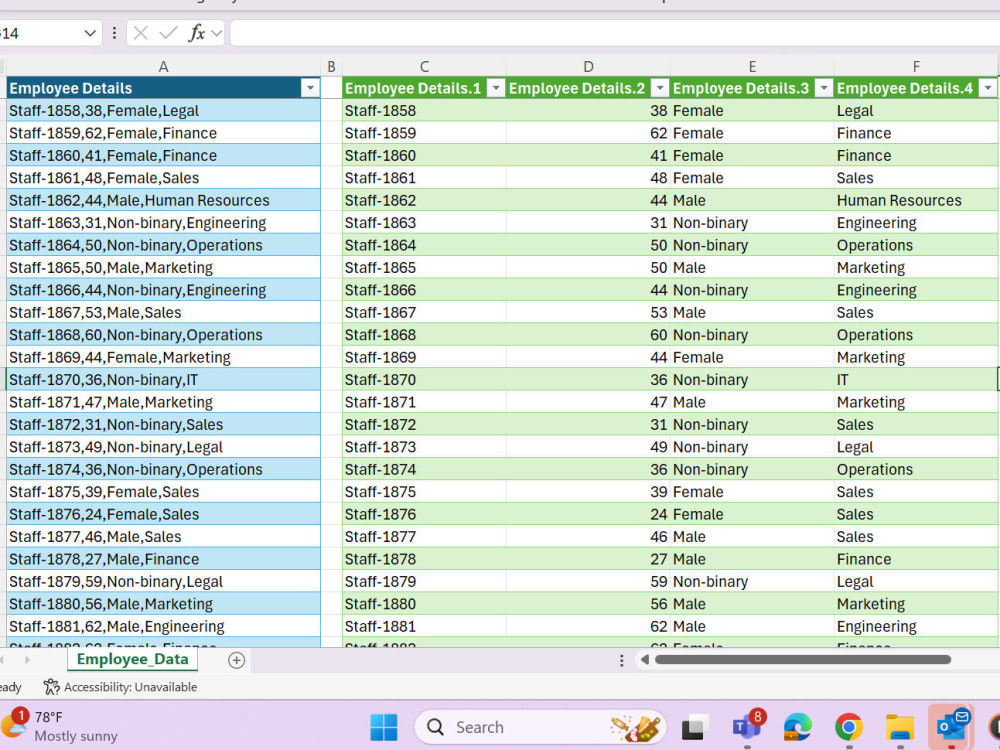1000x750 pixels.
Task: Click 'Finance' cell in Staff-1878 row
Action: tap(916, 559)
